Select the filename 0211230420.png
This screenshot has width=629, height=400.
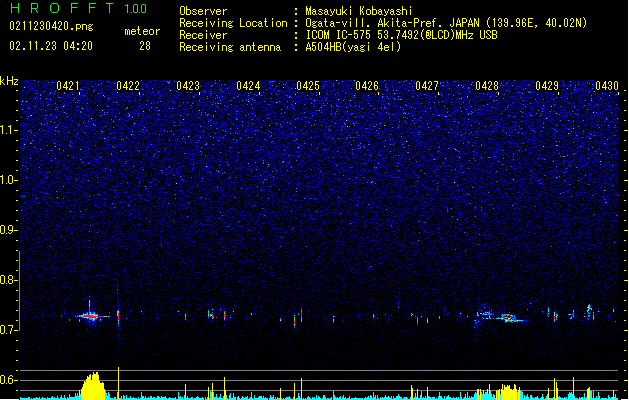pos(51,26)
